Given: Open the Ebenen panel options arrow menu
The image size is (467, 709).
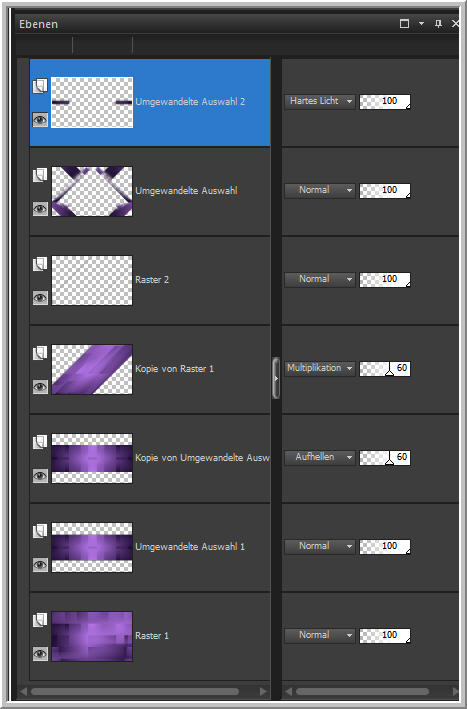Looking at the screenshot, I should pyautogui.click(x=421, y=24).
